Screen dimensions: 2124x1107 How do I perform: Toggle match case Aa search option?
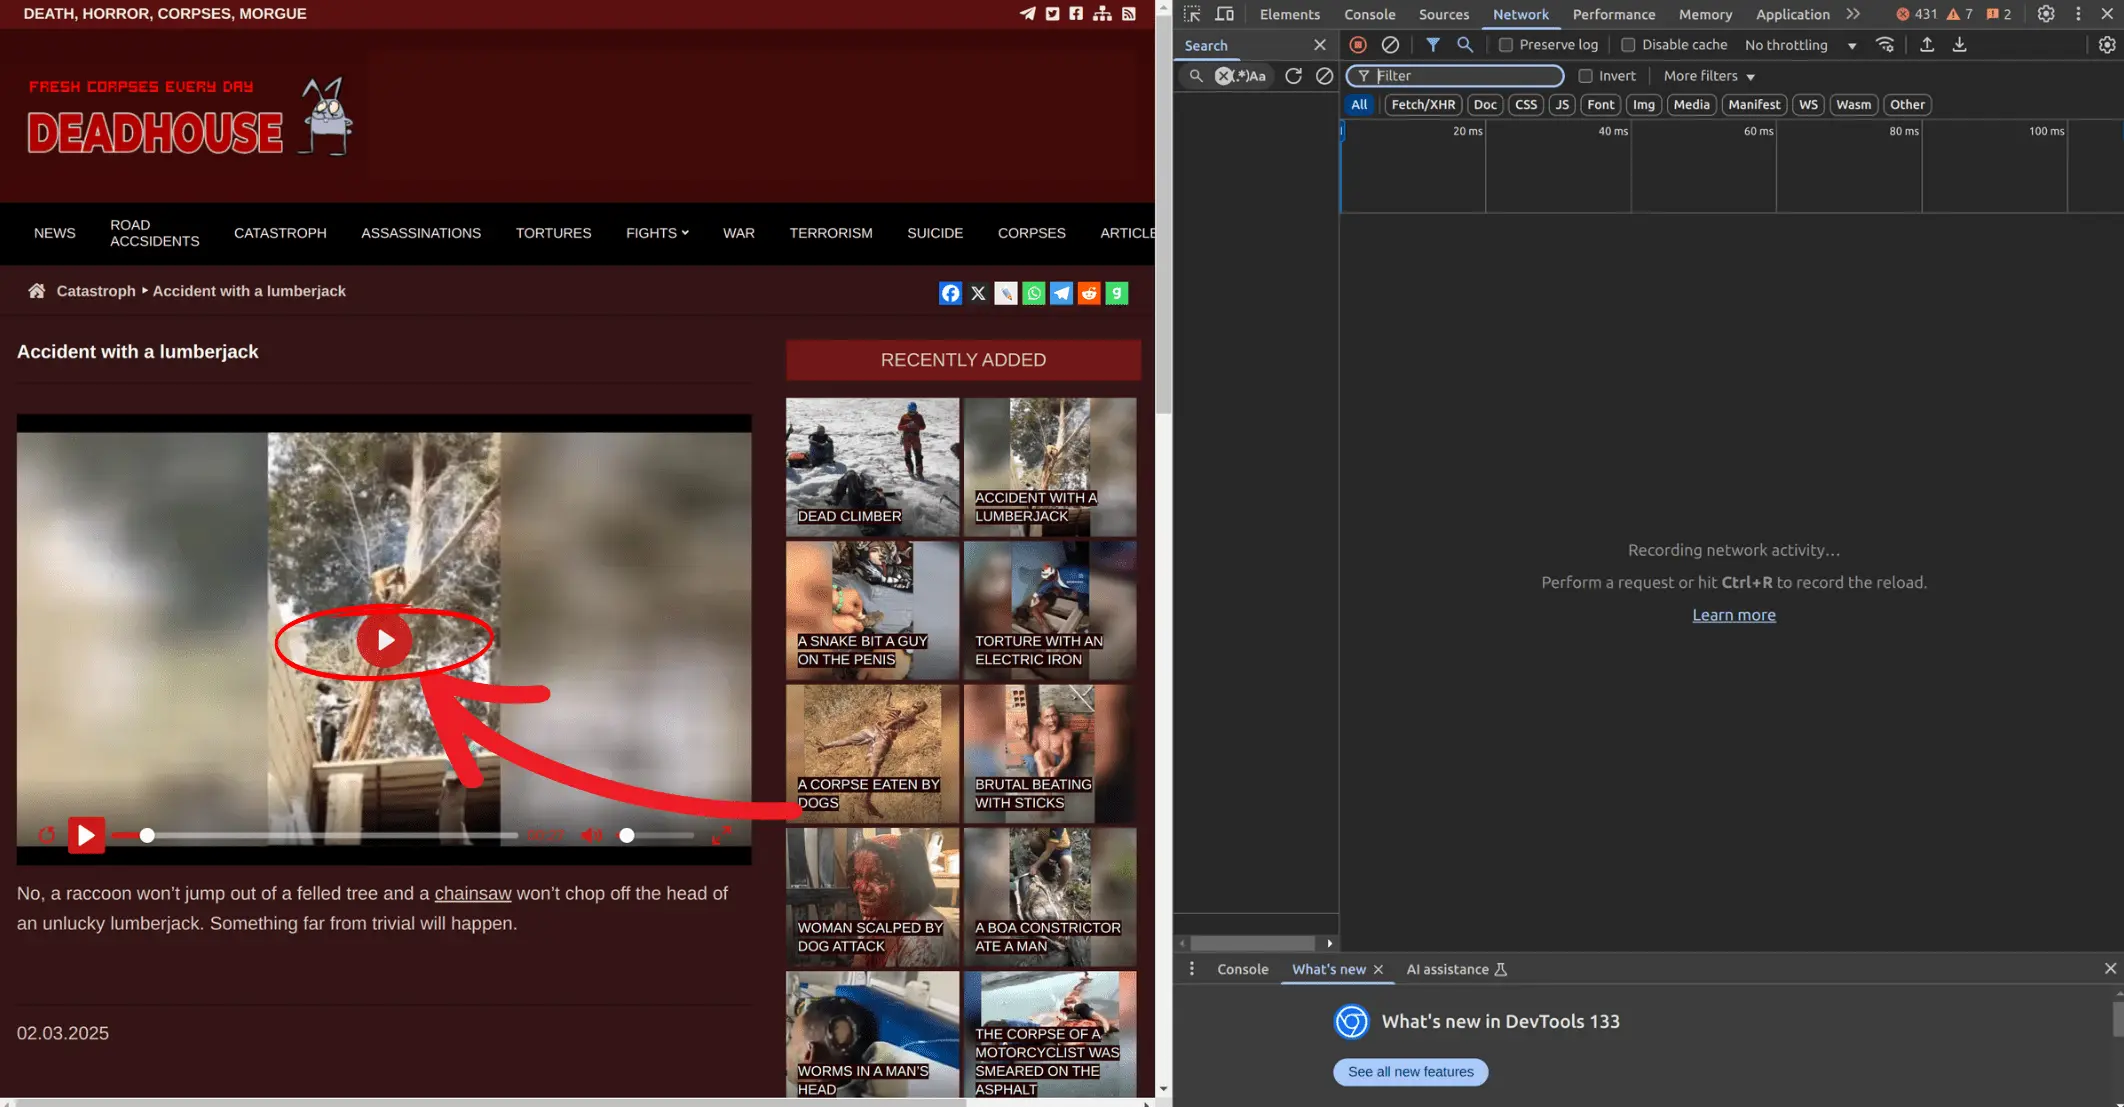click(1257, 76)
